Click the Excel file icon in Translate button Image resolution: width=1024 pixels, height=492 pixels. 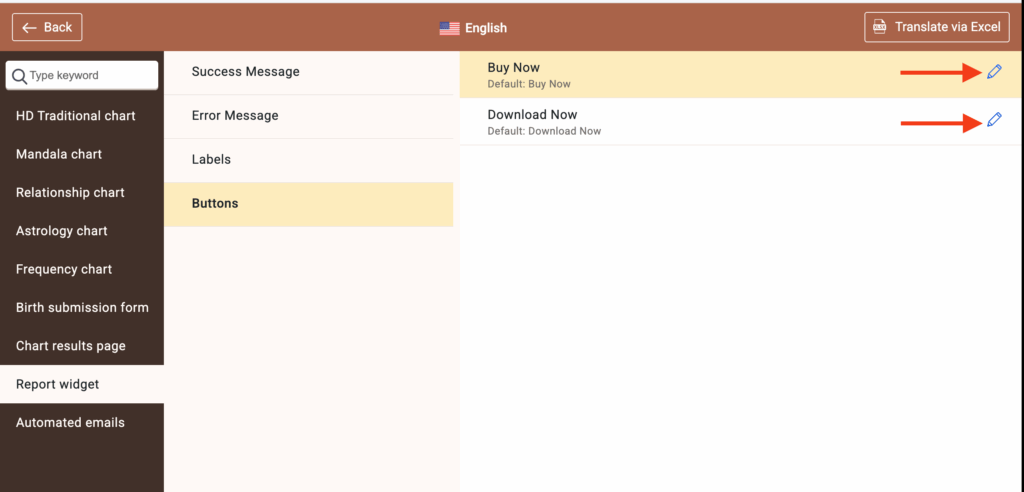[x=880, y=27]
